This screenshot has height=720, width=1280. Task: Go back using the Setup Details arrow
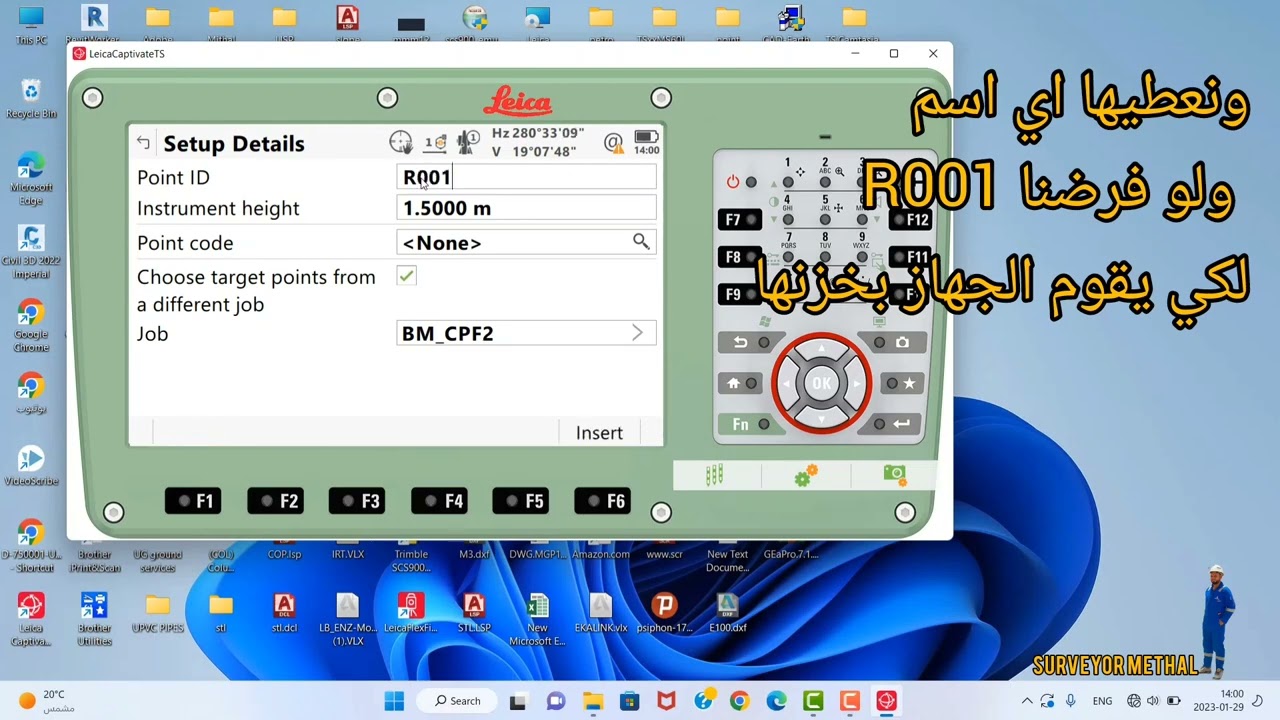click(143, 143)
